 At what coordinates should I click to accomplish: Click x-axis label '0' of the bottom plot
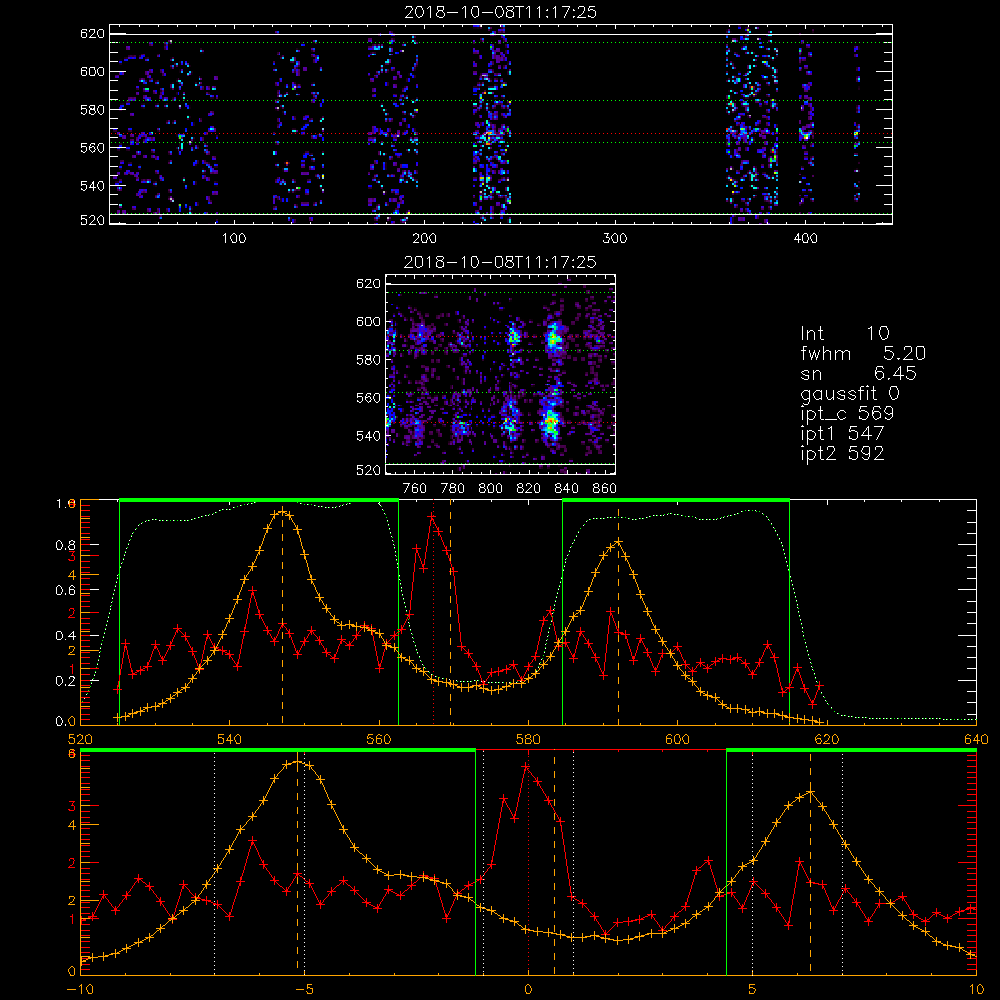point(528,990)
